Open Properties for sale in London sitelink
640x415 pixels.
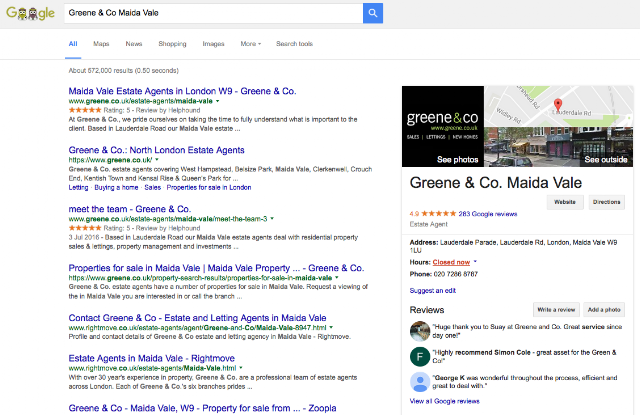[209, 187]
